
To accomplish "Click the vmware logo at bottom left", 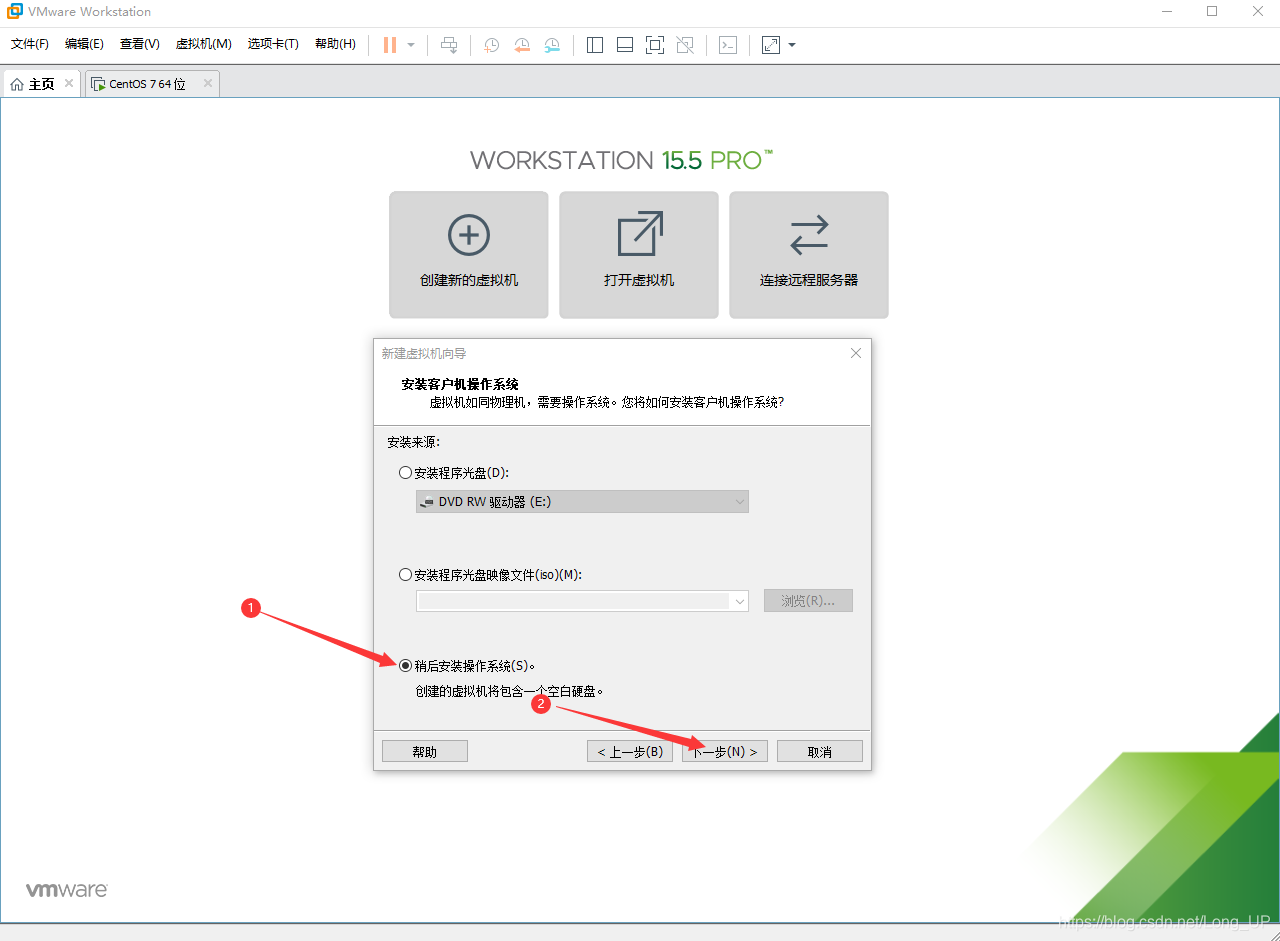I will point(67,890).
